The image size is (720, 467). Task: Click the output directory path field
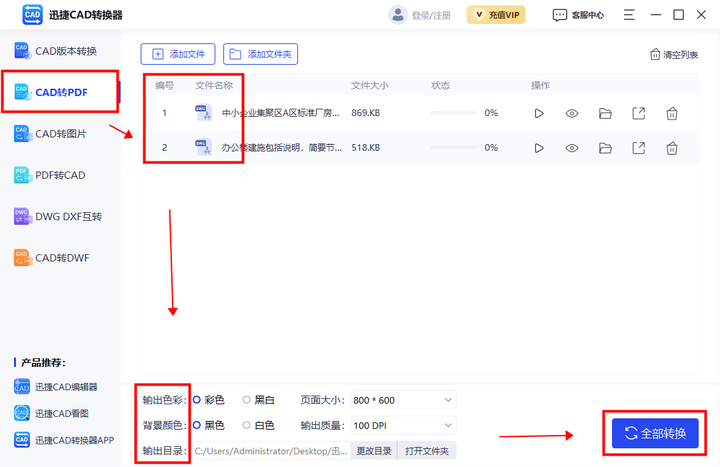(x=272, y=451)
